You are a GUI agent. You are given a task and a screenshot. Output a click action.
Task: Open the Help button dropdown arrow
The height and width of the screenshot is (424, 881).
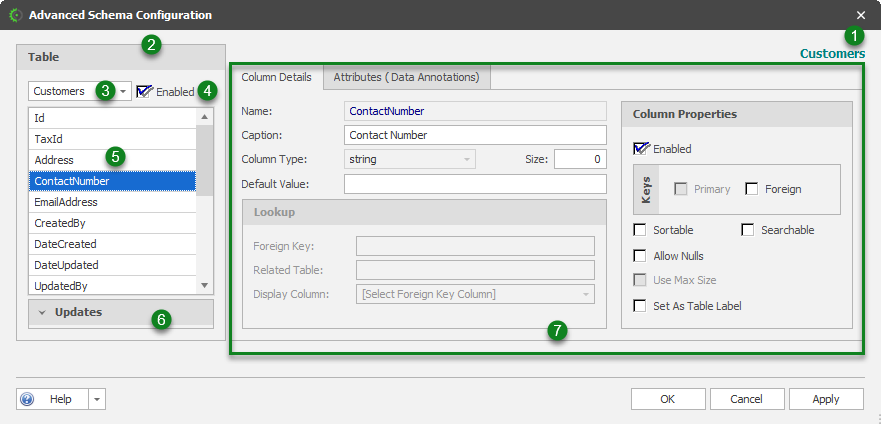[96, 399]
